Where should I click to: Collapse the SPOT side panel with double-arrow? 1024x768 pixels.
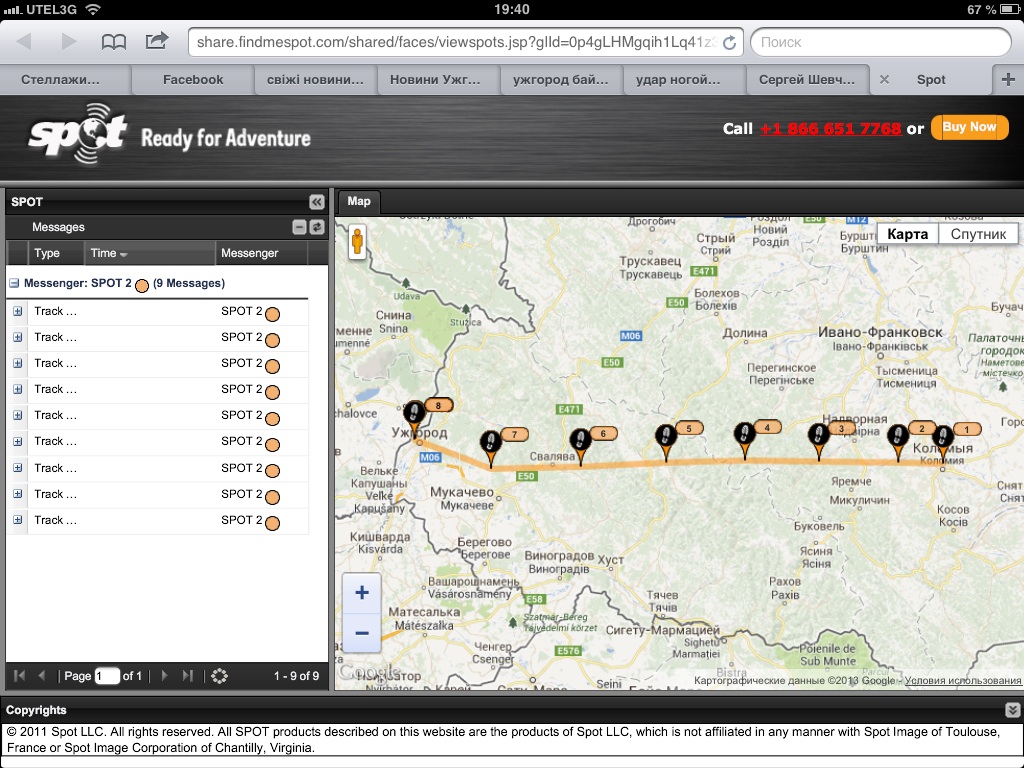[317, 201]
